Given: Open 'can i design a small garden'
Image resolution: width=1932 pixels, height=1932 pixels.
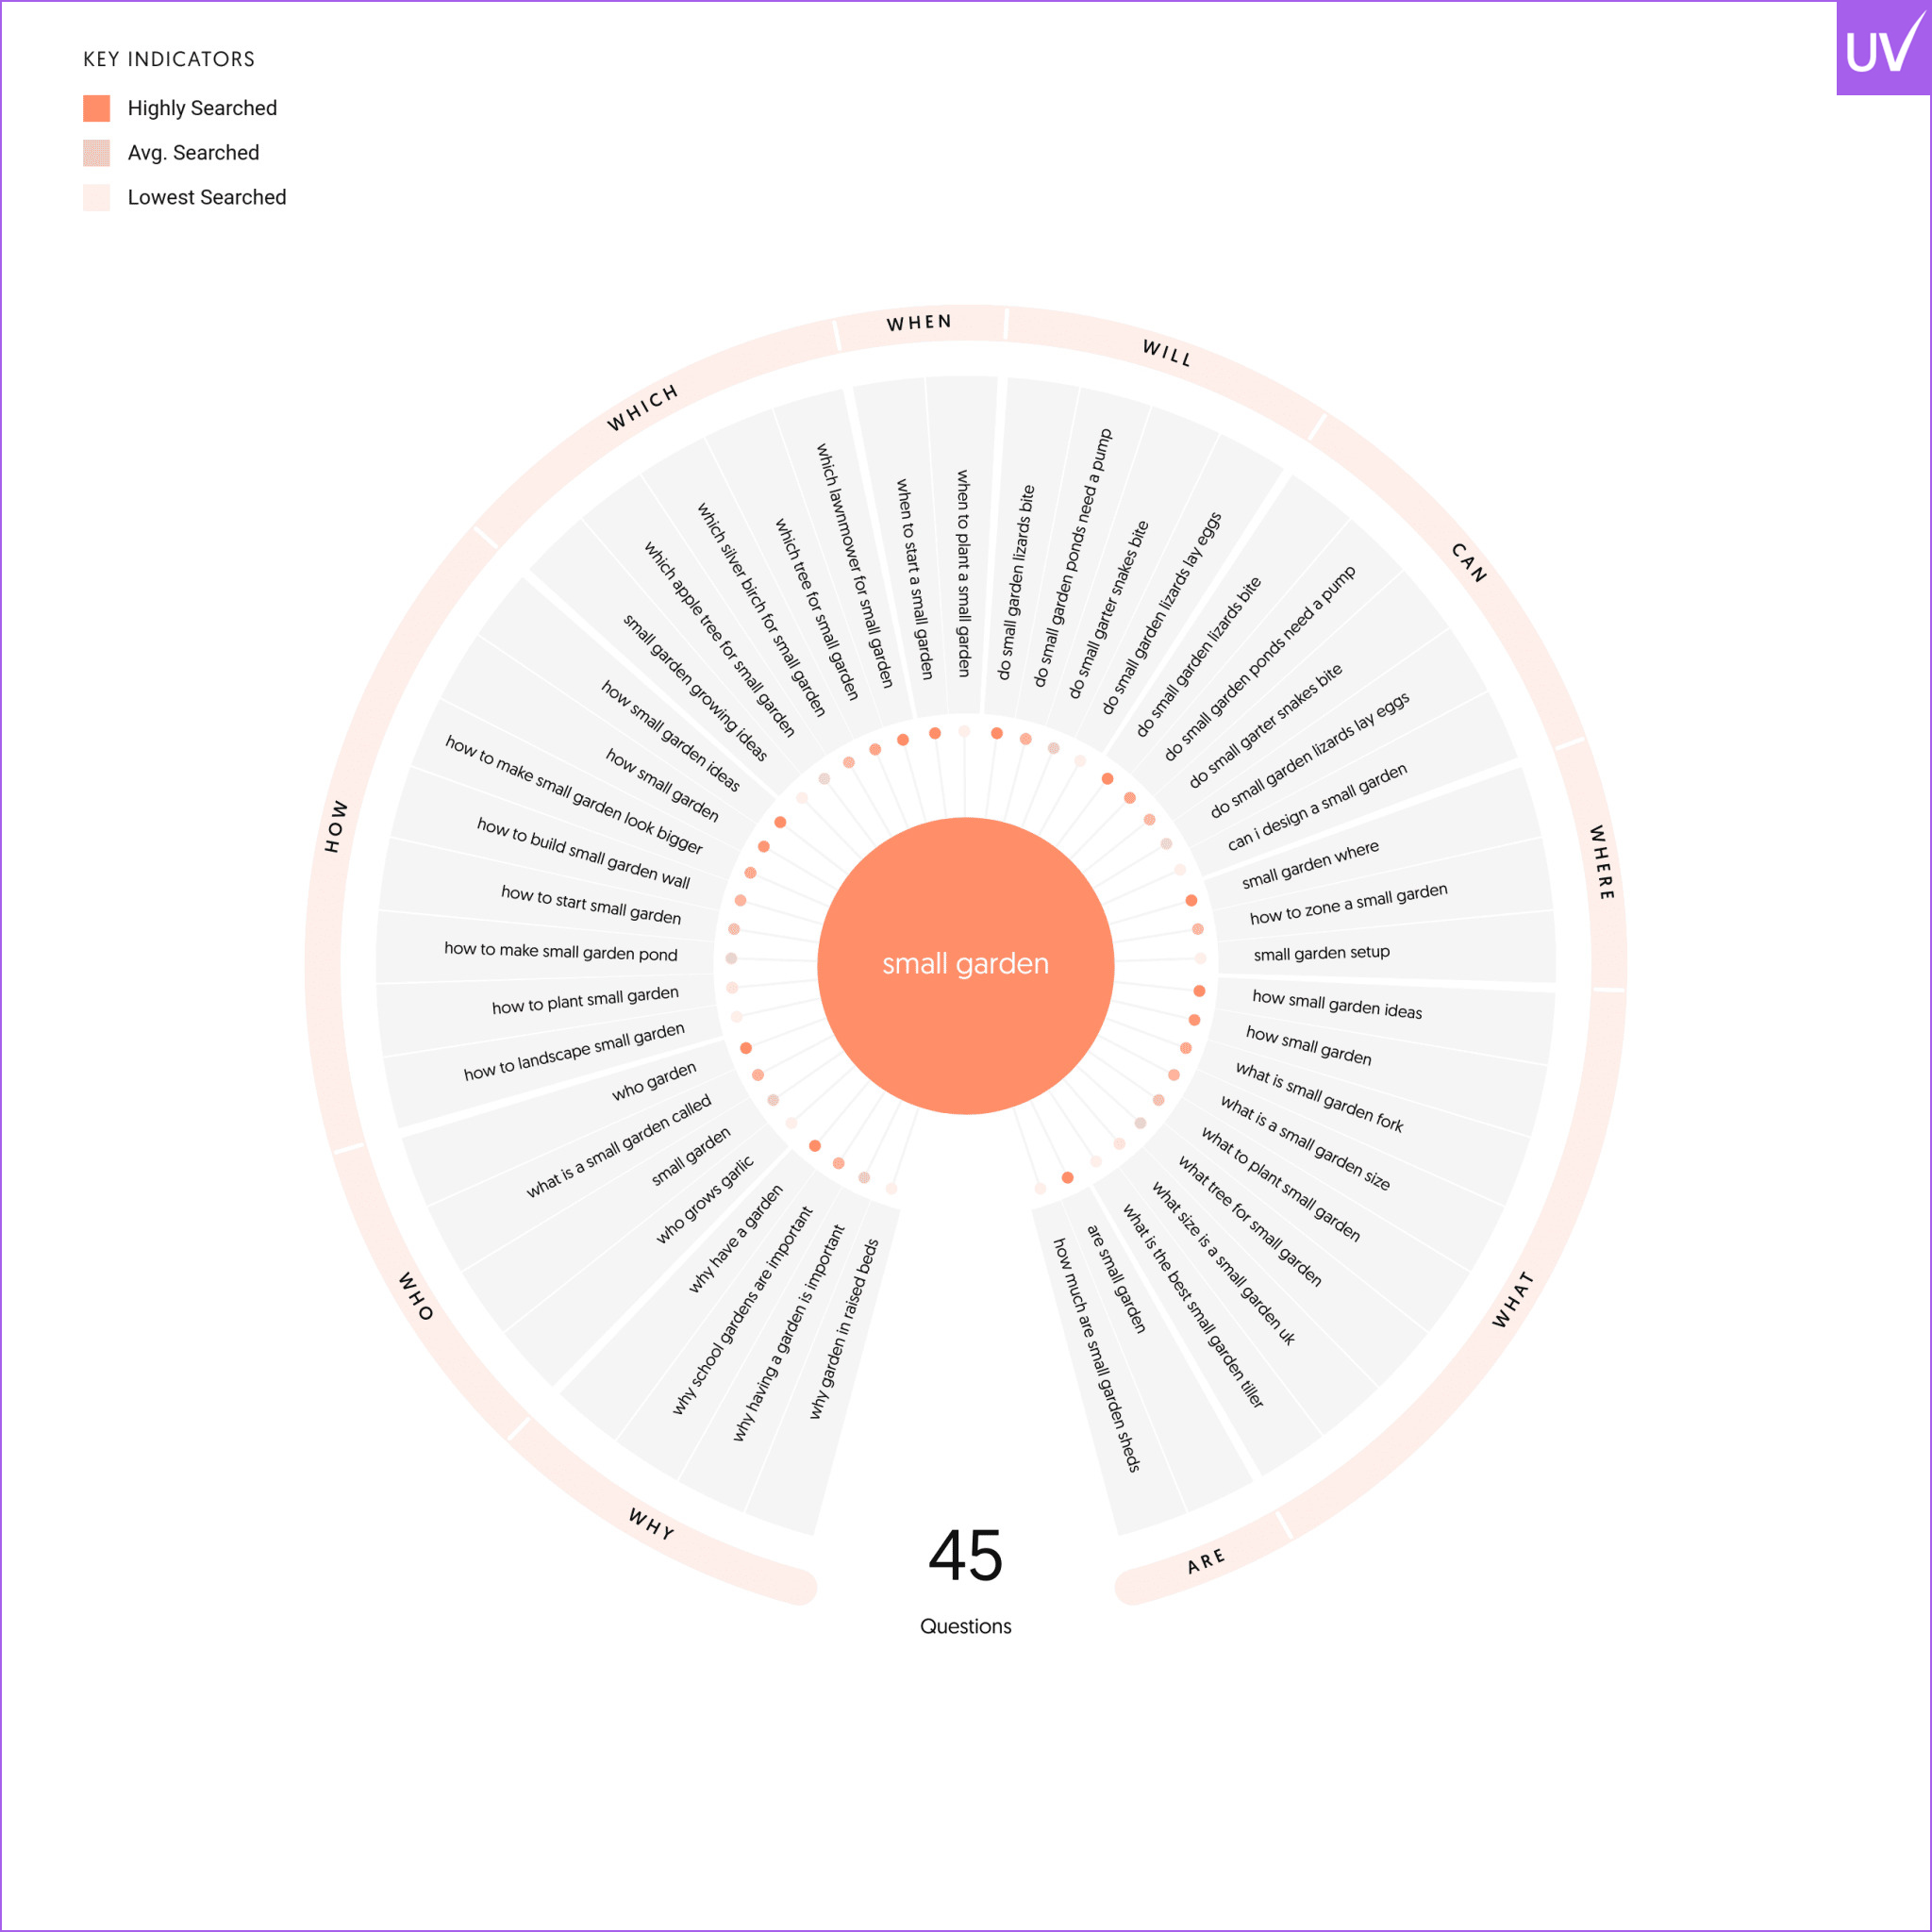Looking at the screenshot, I should tap(1317, 807).
